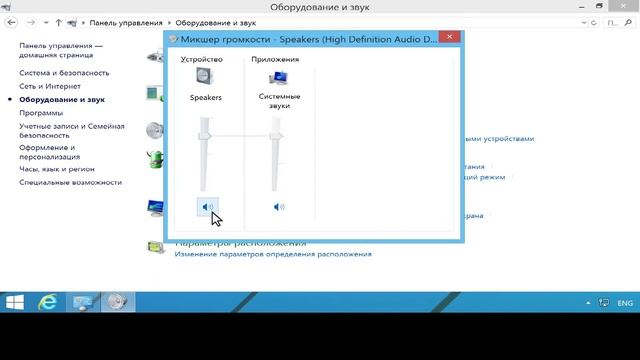Go up one level with Up arrow

[x=58, y=23]
